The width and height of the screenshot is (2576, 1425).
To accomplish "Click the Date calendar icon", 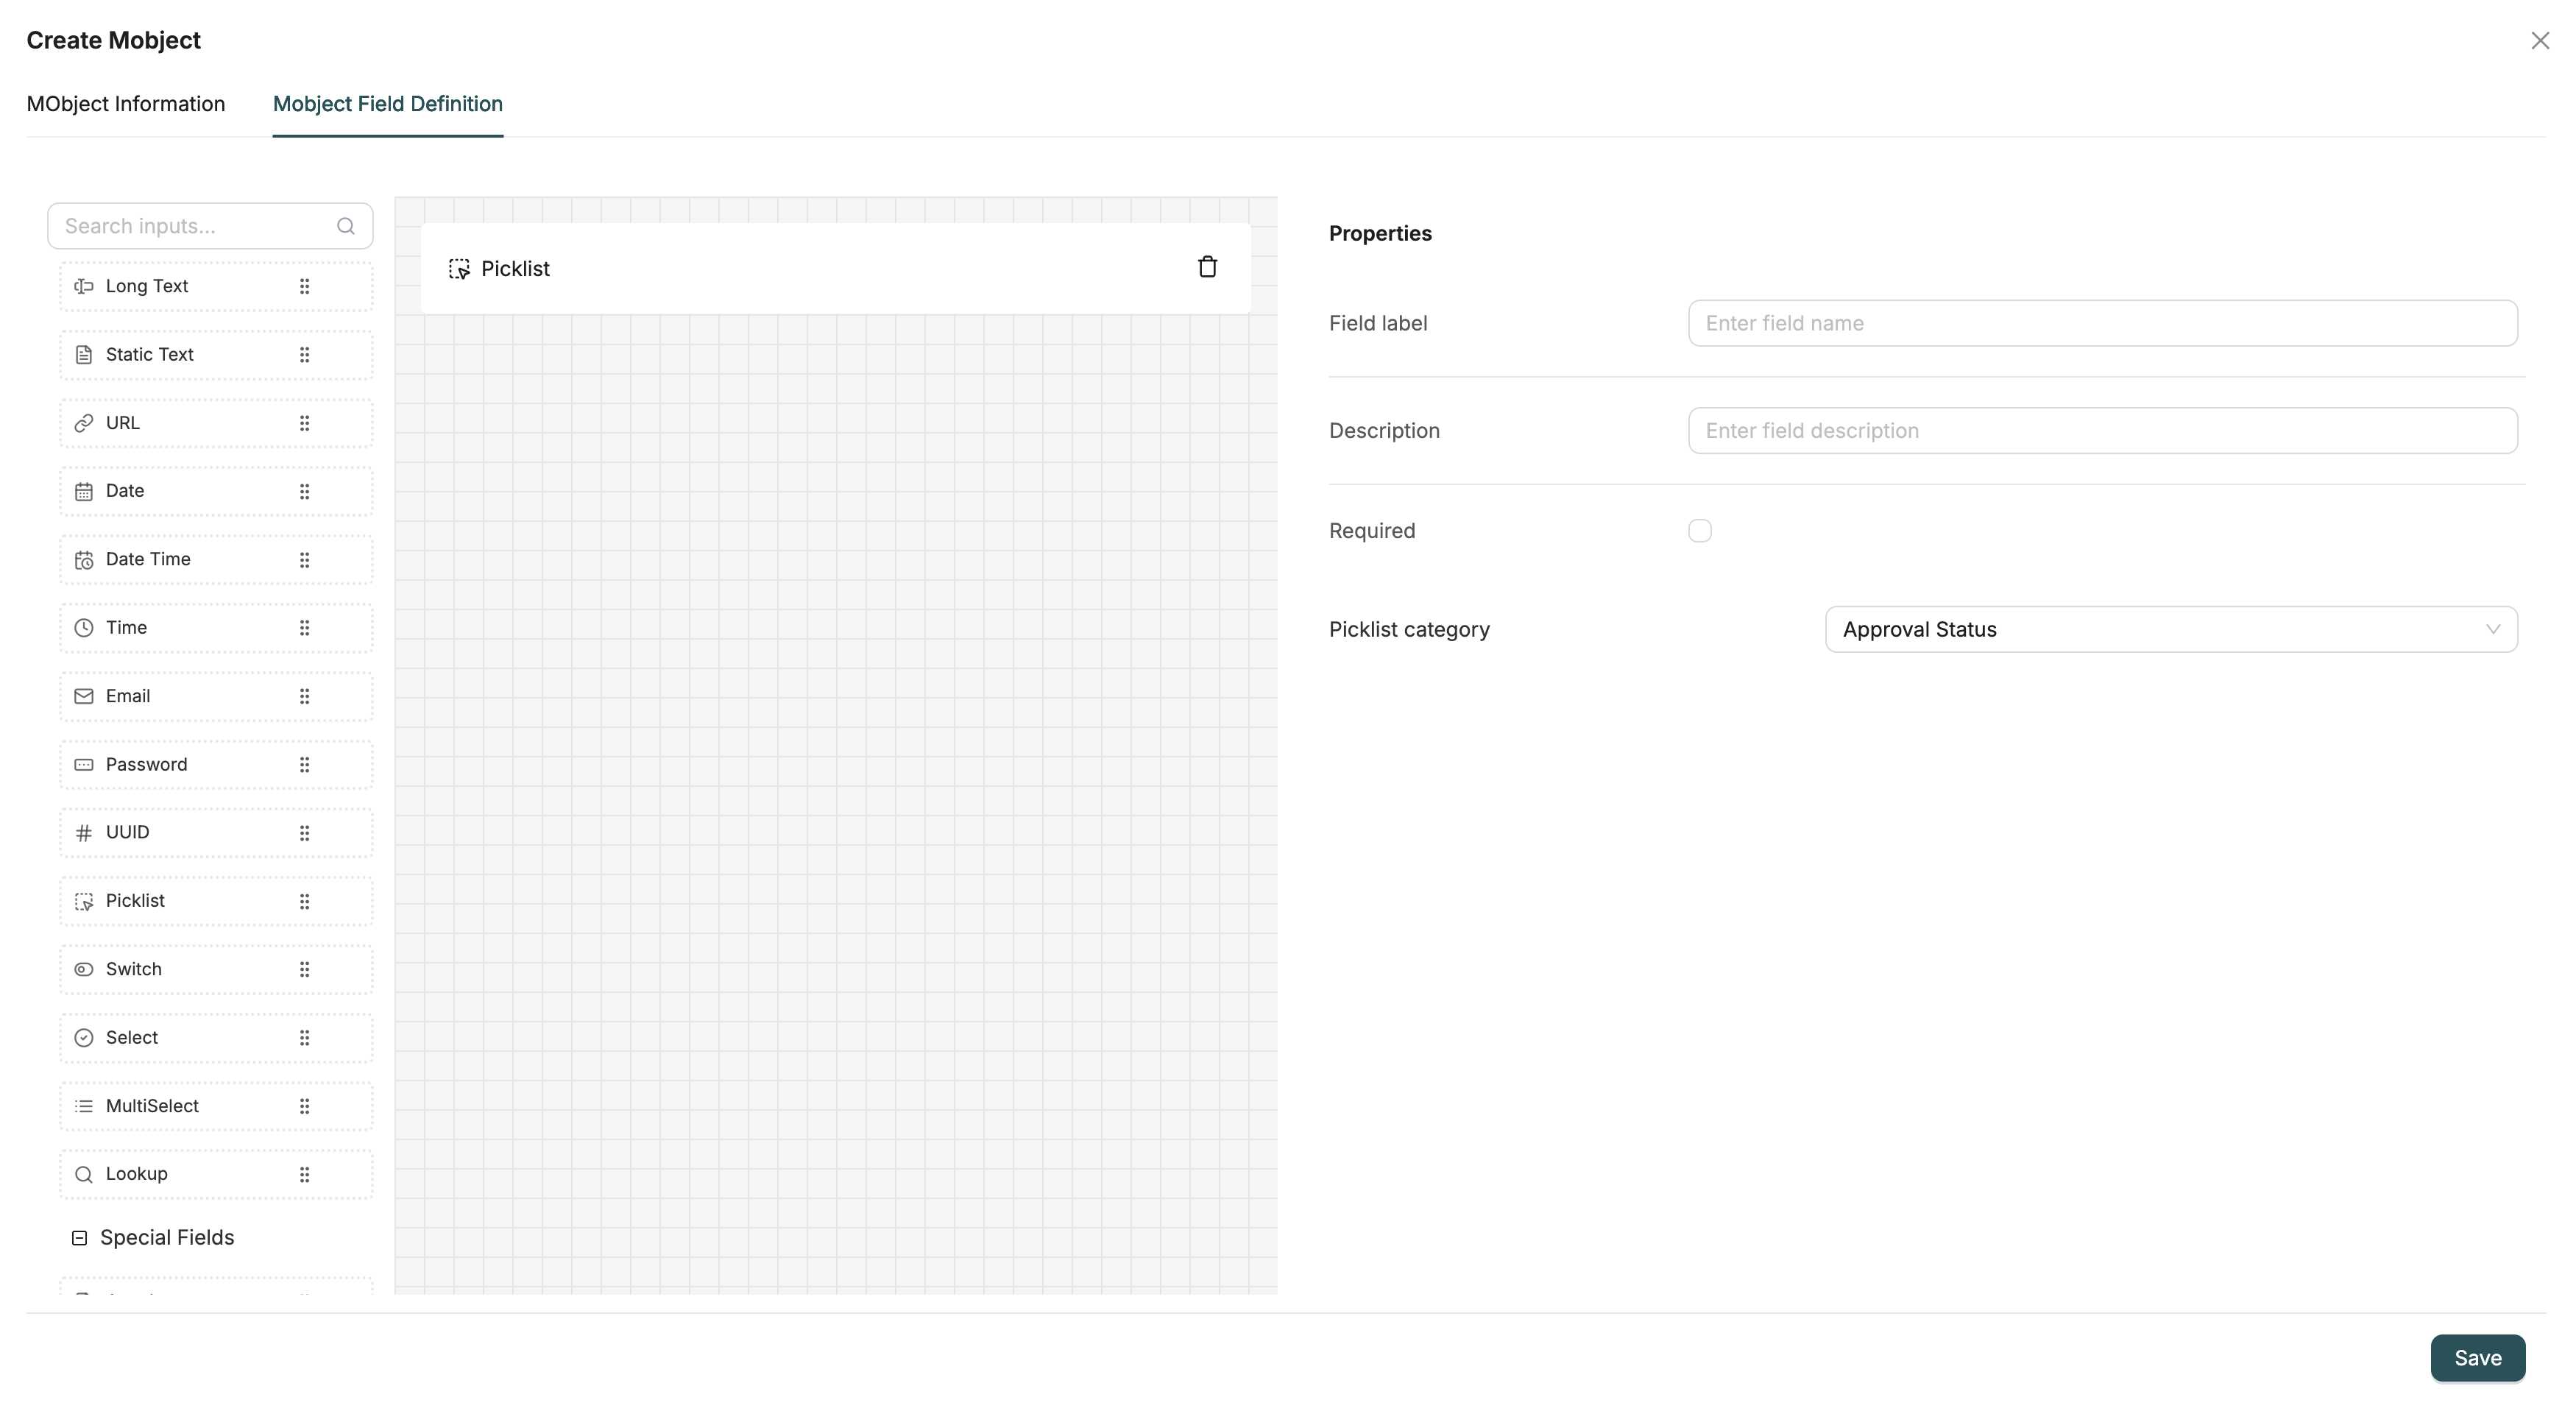I will (84, 490).
